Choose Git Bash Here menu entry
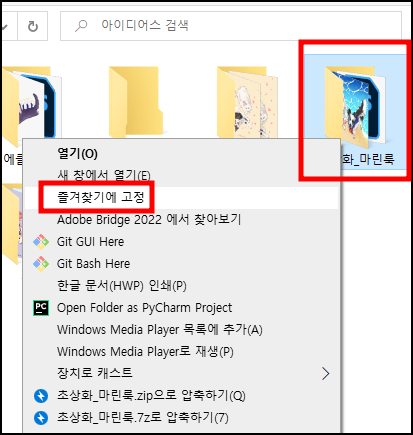This screenshot has width=413, height=435. [x=182, y=264]
